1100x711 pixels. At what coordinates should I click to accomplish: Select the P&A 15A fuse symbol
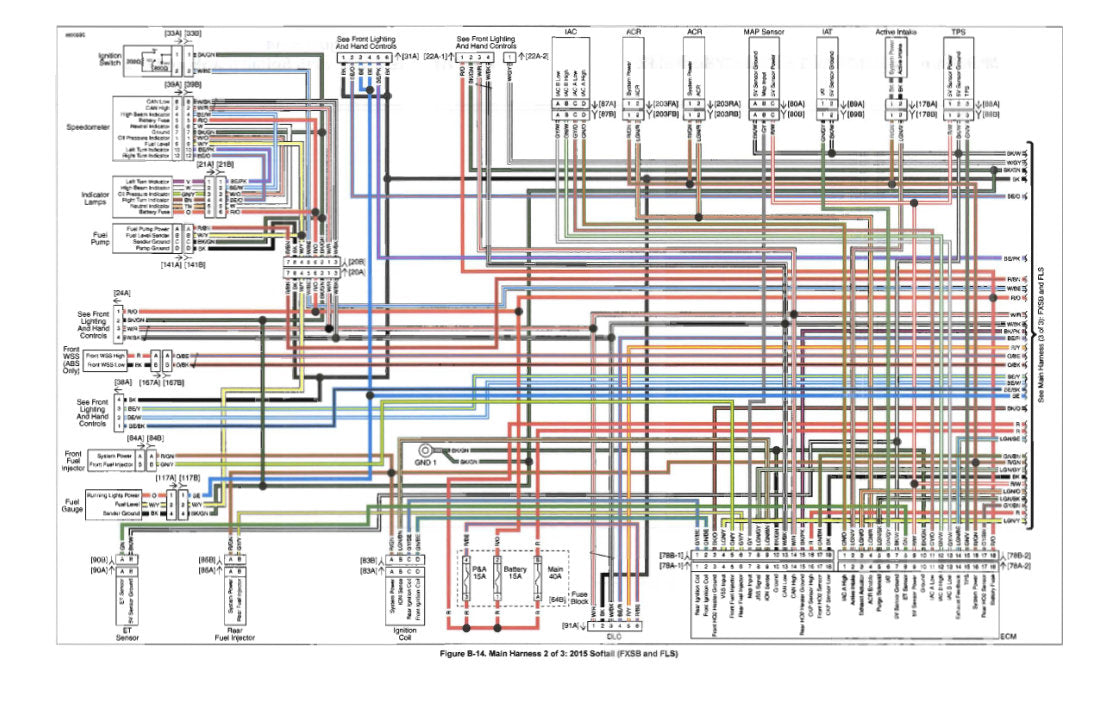coord(466,578)
